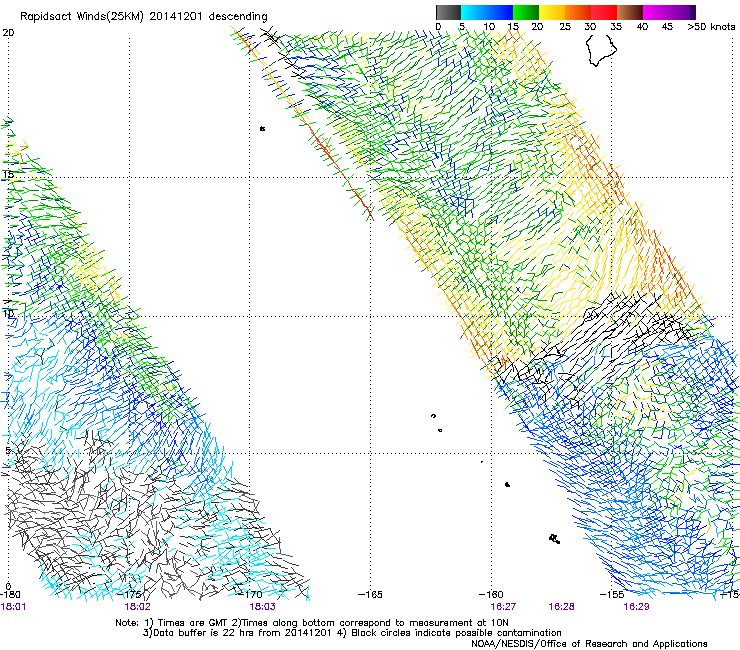Click the yellow 20-25 knots legend swatch
Screen dimensions: 740x650
pyautogui.click(x=552, y=12)
